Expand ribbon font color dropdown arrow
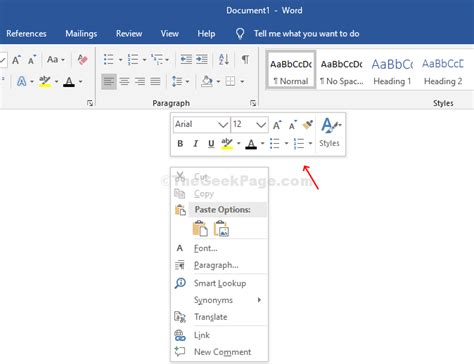The height and width of the screenshot is (364, 474). pos(80,81)
